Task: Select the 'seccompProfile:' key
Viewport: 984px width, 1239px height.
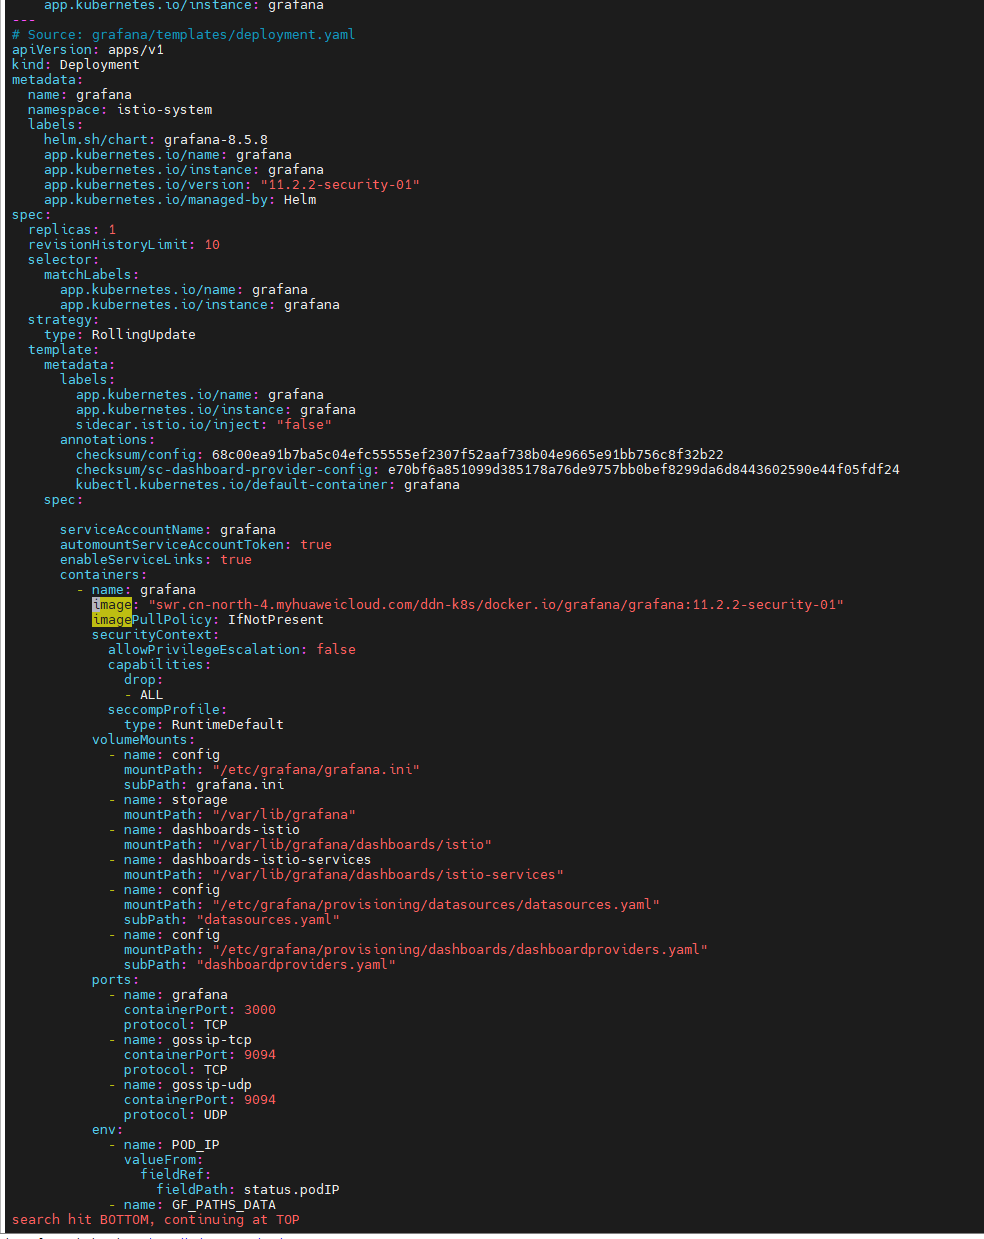Action: 168,709
